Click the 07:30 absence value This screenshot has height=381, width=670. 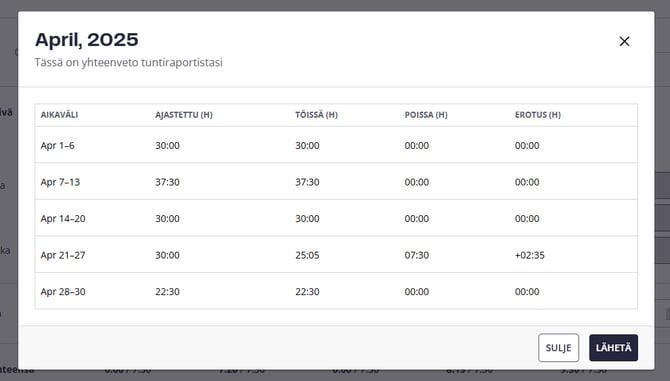[417, 255]
